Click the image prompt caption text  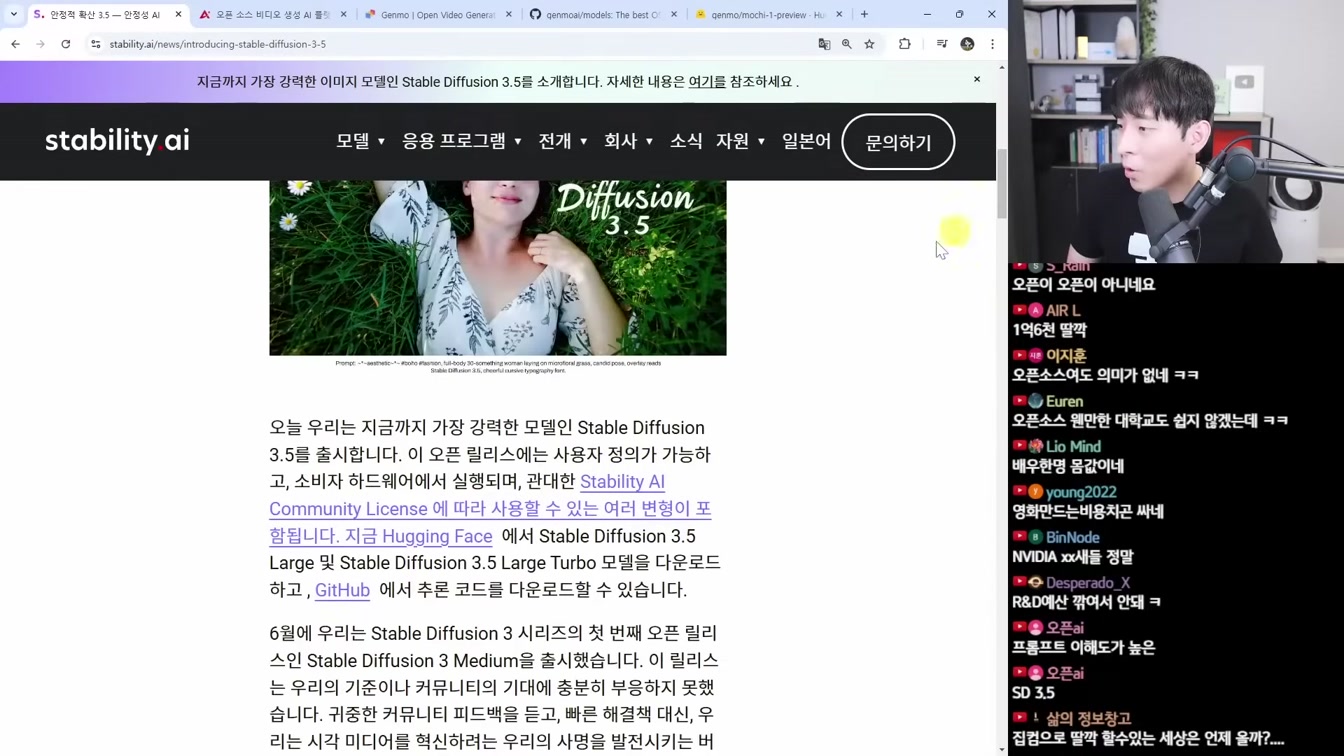[x=498, y=367]
